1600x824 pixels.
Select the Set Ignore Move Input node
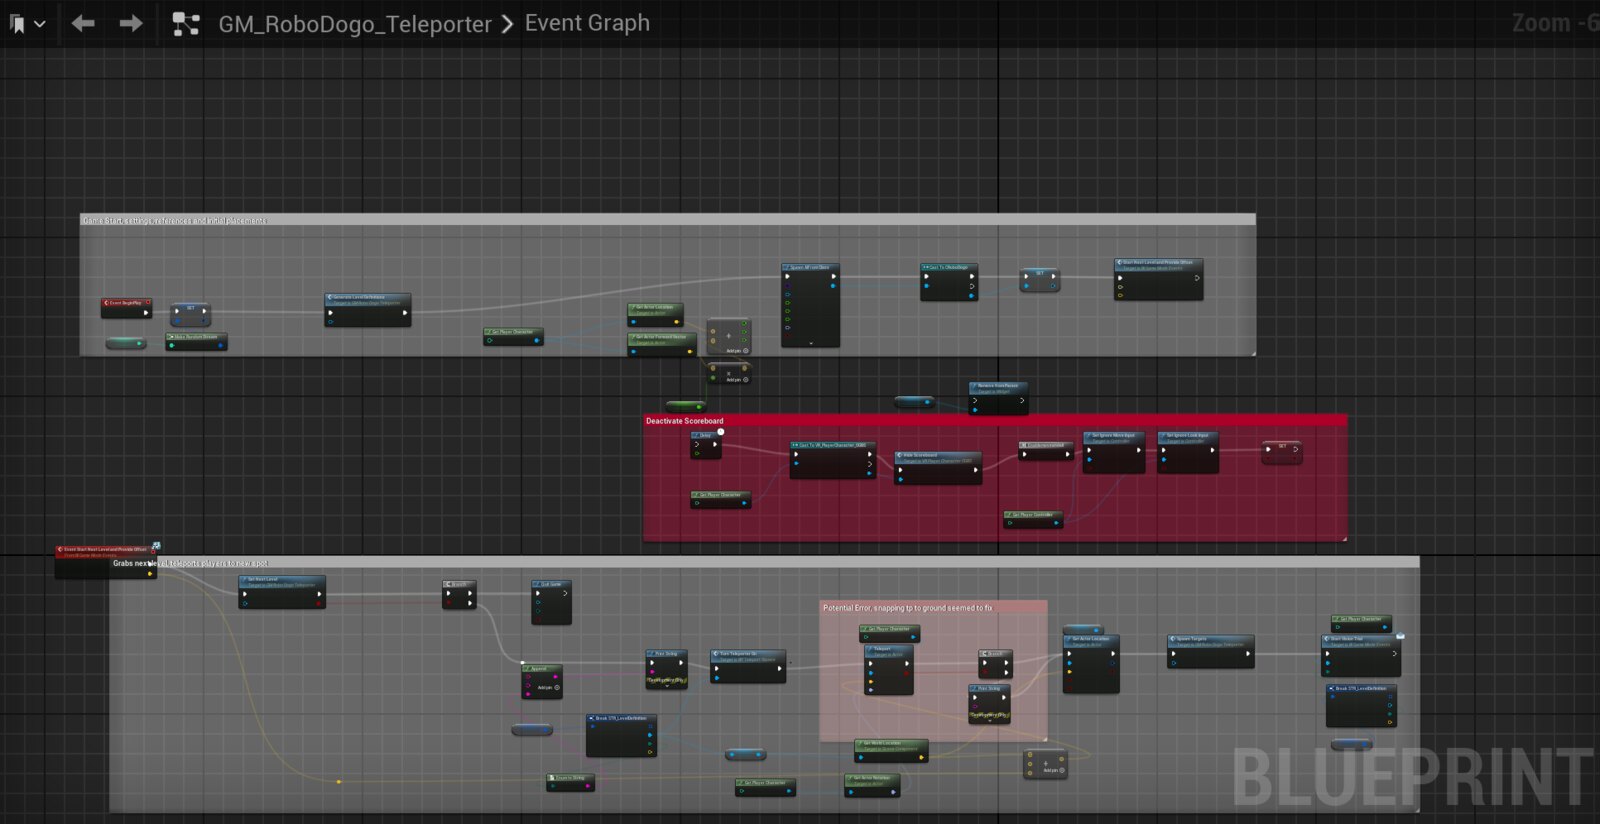point(1114,452)
